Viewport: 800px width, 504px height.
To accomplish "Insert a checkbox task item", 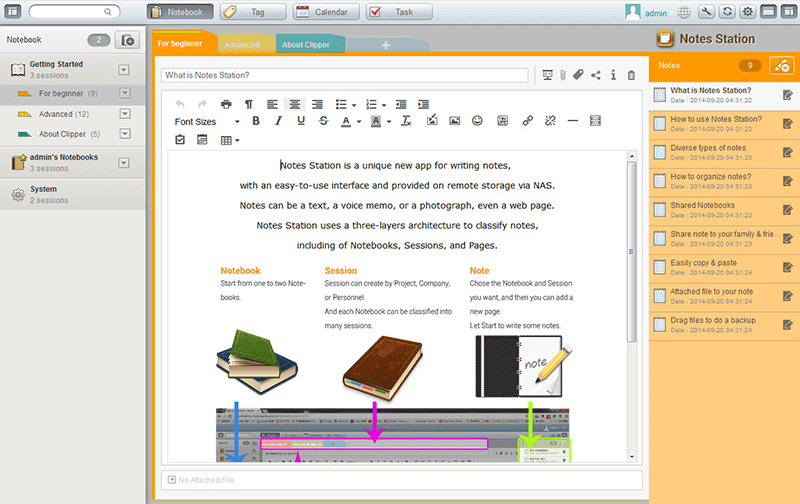I will point(180,139).
